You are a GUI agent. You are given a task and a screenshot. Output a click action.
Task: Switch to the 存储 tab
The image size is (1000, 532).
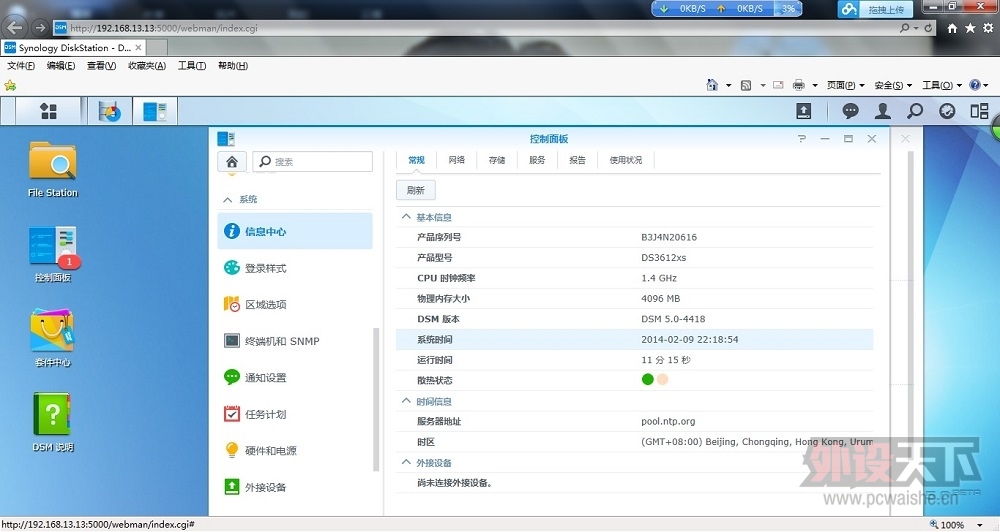497,160
